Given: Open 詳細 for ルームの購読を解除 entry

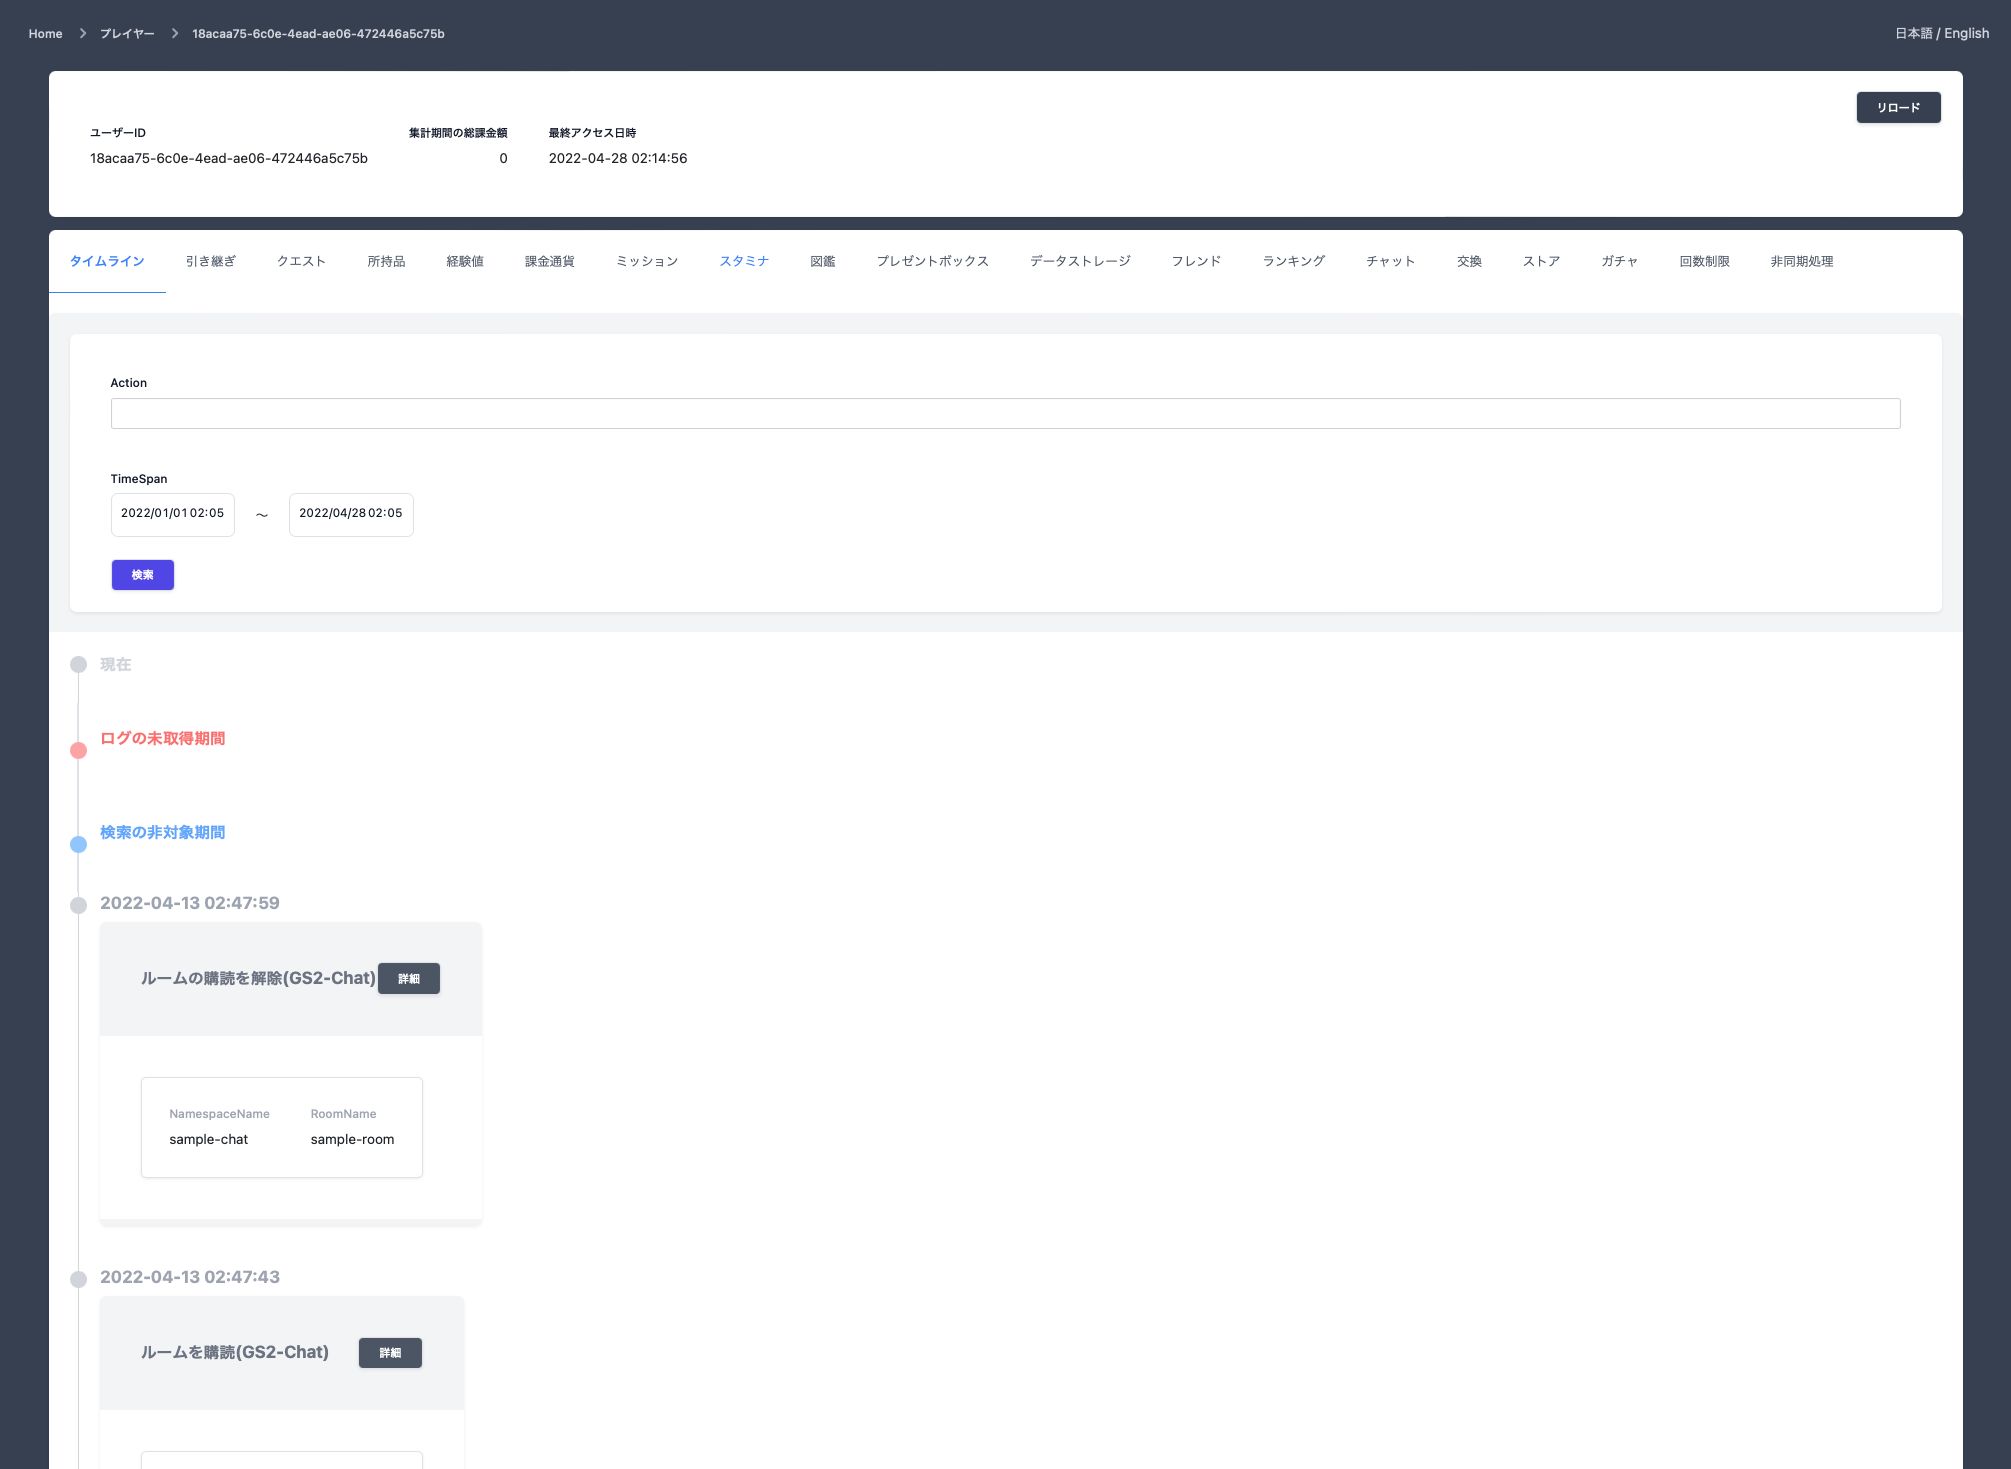Looking at the screenshot, I should [409, 979].
